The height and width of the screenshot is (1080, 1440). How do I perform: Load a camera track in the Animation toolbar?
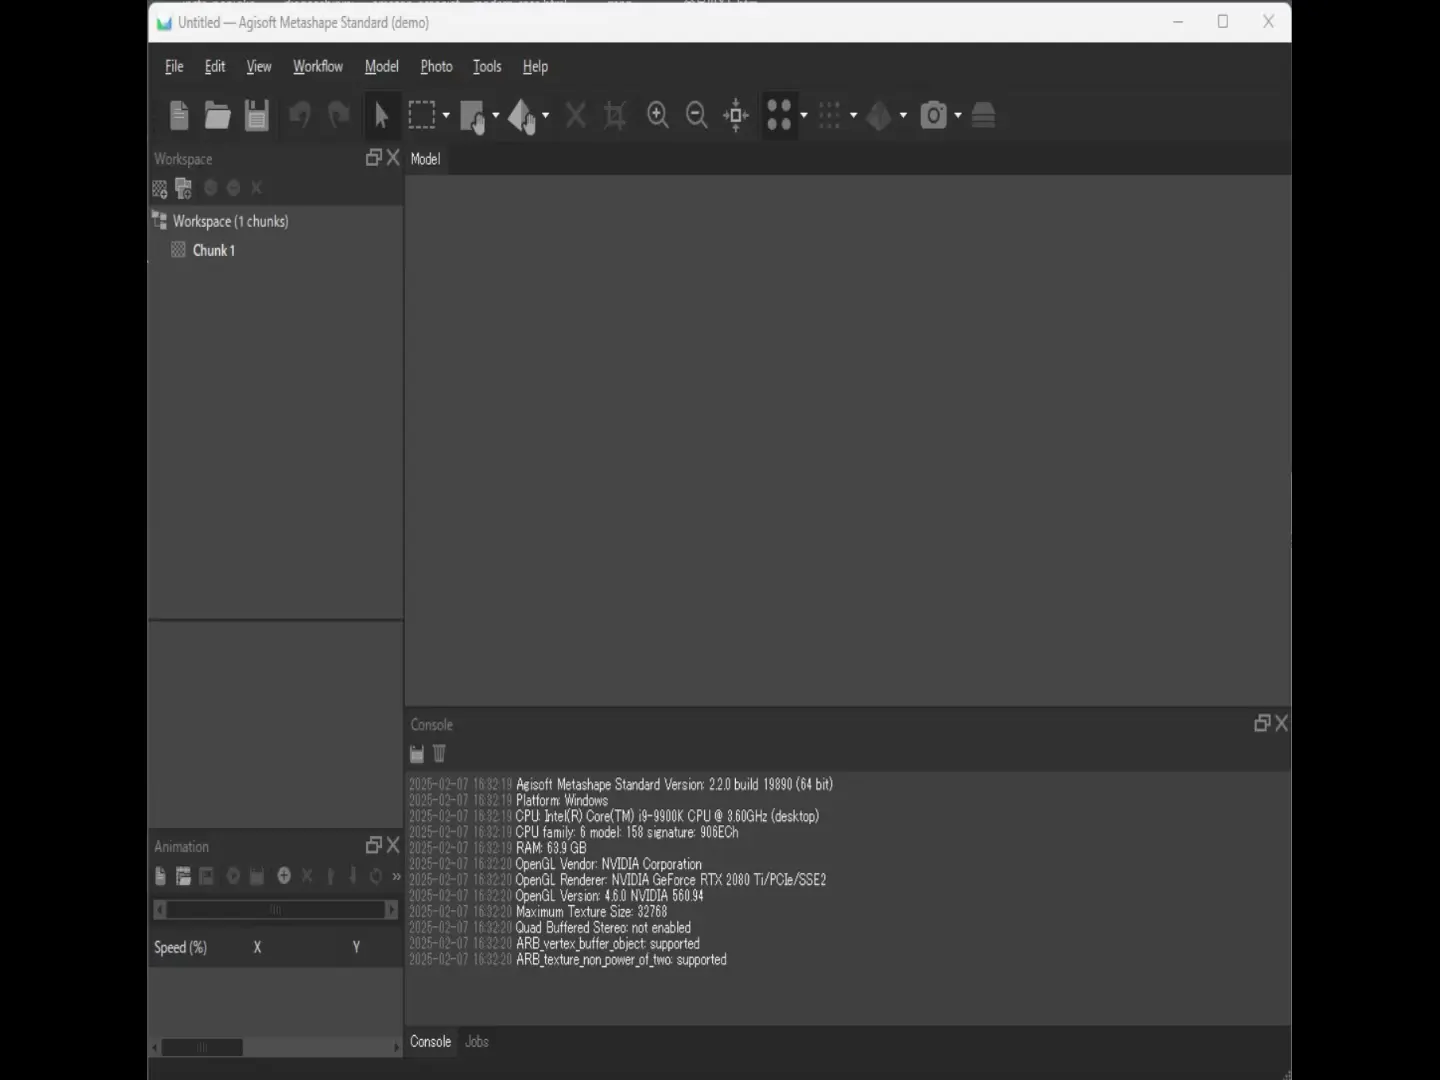click(183, 876)
